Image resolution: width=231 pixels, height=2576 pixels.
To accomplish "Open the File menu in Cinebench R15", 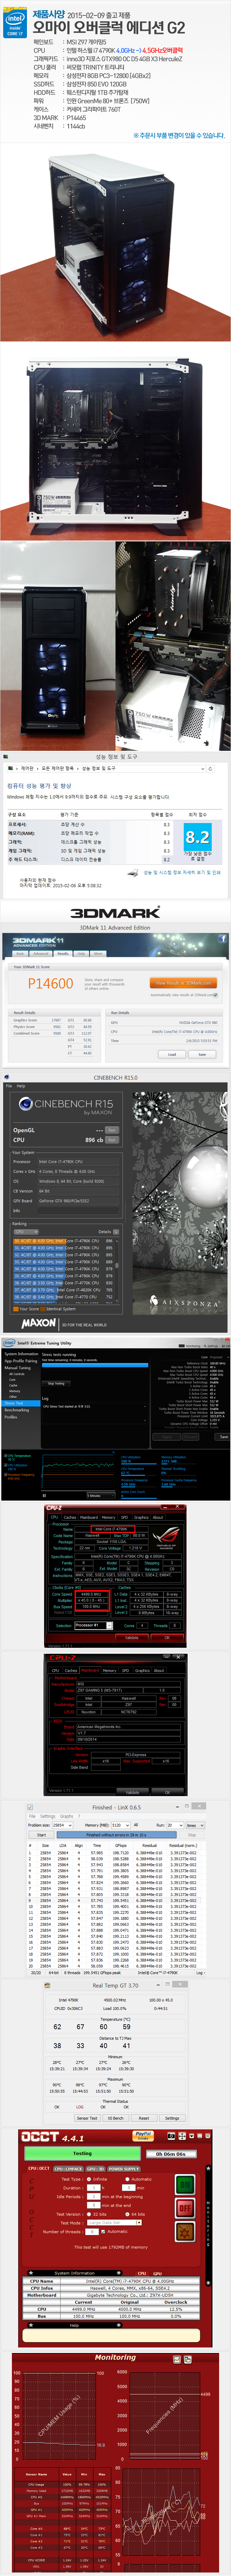I will pos(9,1086).
